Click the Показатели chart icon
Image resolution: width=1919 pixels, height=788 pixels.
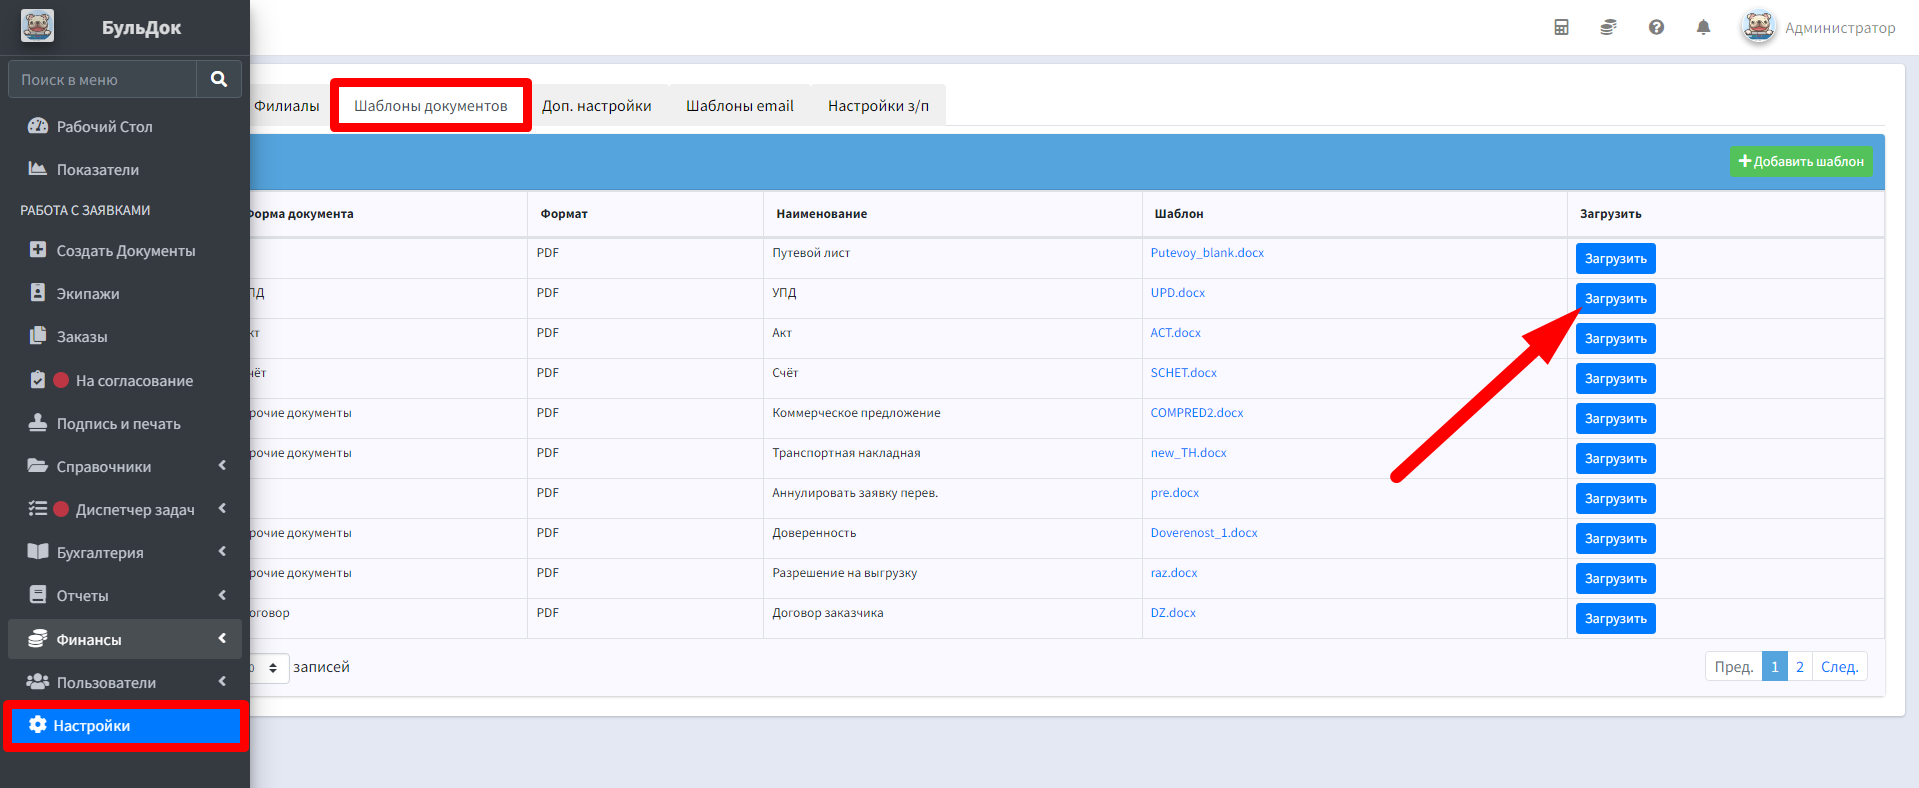pos(38,169)
